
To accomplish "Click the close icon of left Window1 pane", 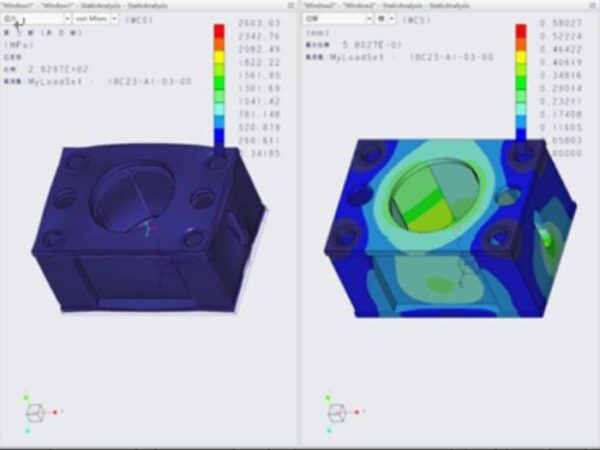I will 290,5.
